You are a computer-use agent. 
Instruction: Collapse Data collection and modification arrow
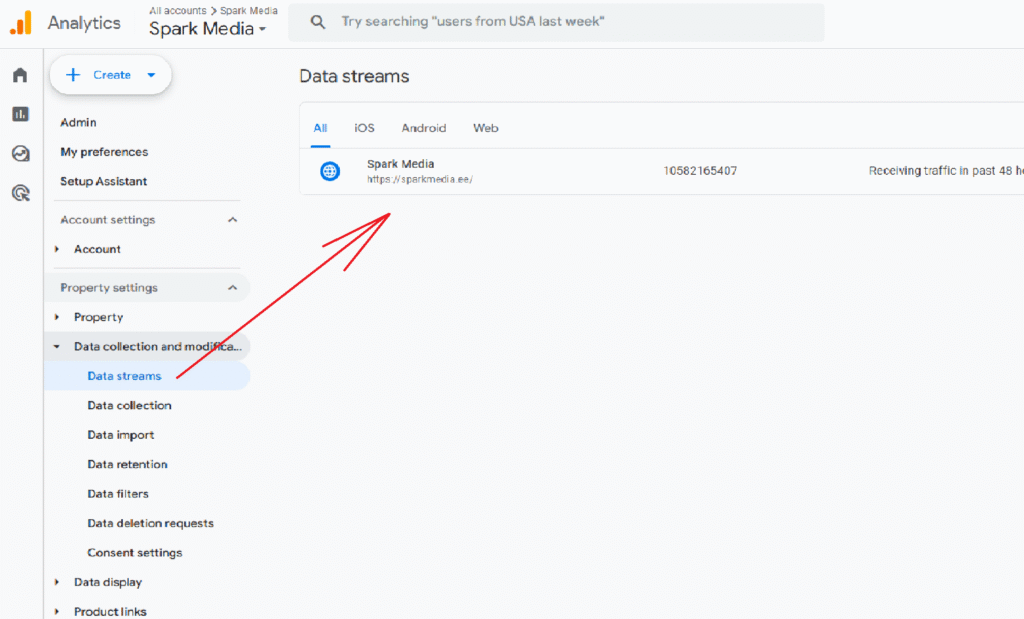pyautogui.click(x=57, y=347)
